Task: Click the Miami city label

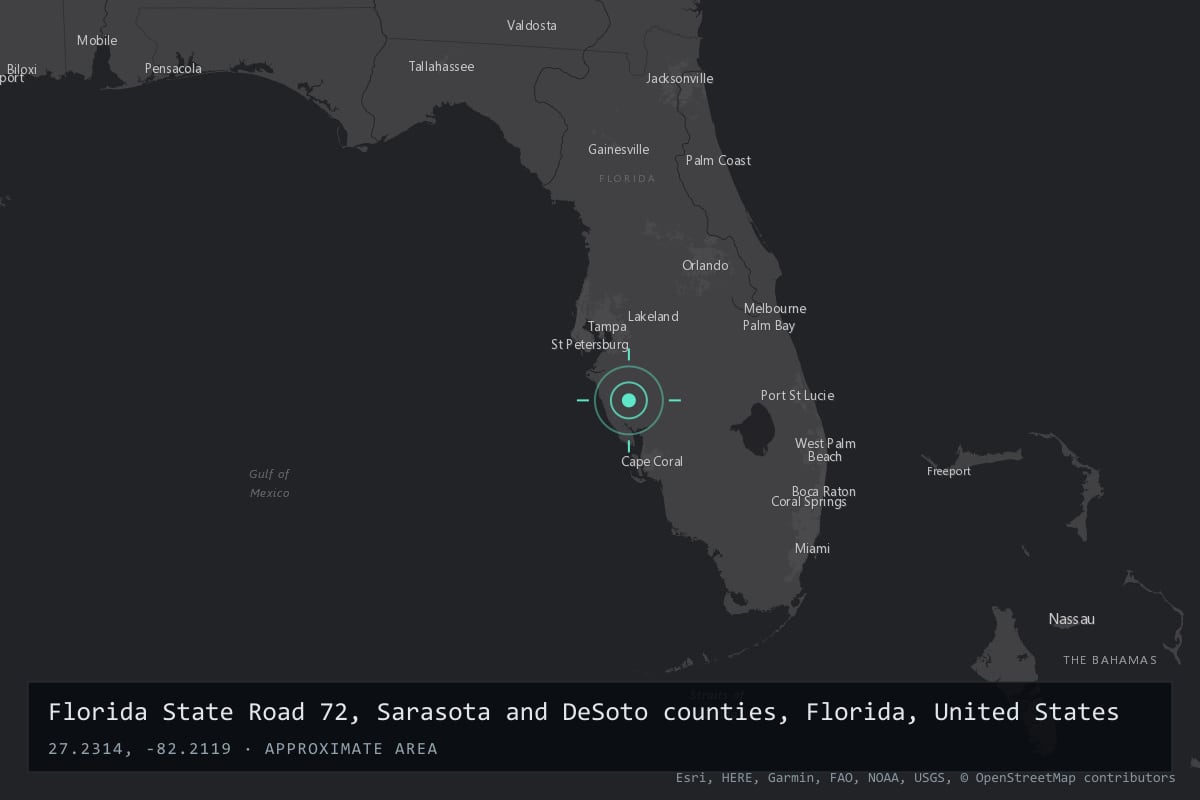Action: (812, 548)
